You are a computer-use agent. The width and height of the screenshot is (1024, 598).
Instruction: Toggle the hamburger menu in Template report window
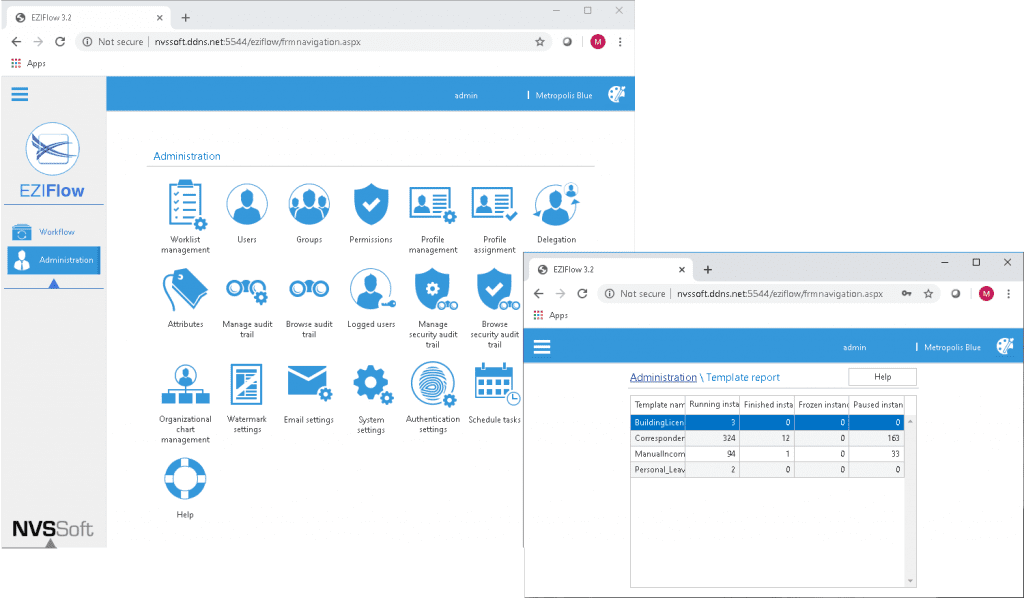pyautogui.click(x=543, y=347)
